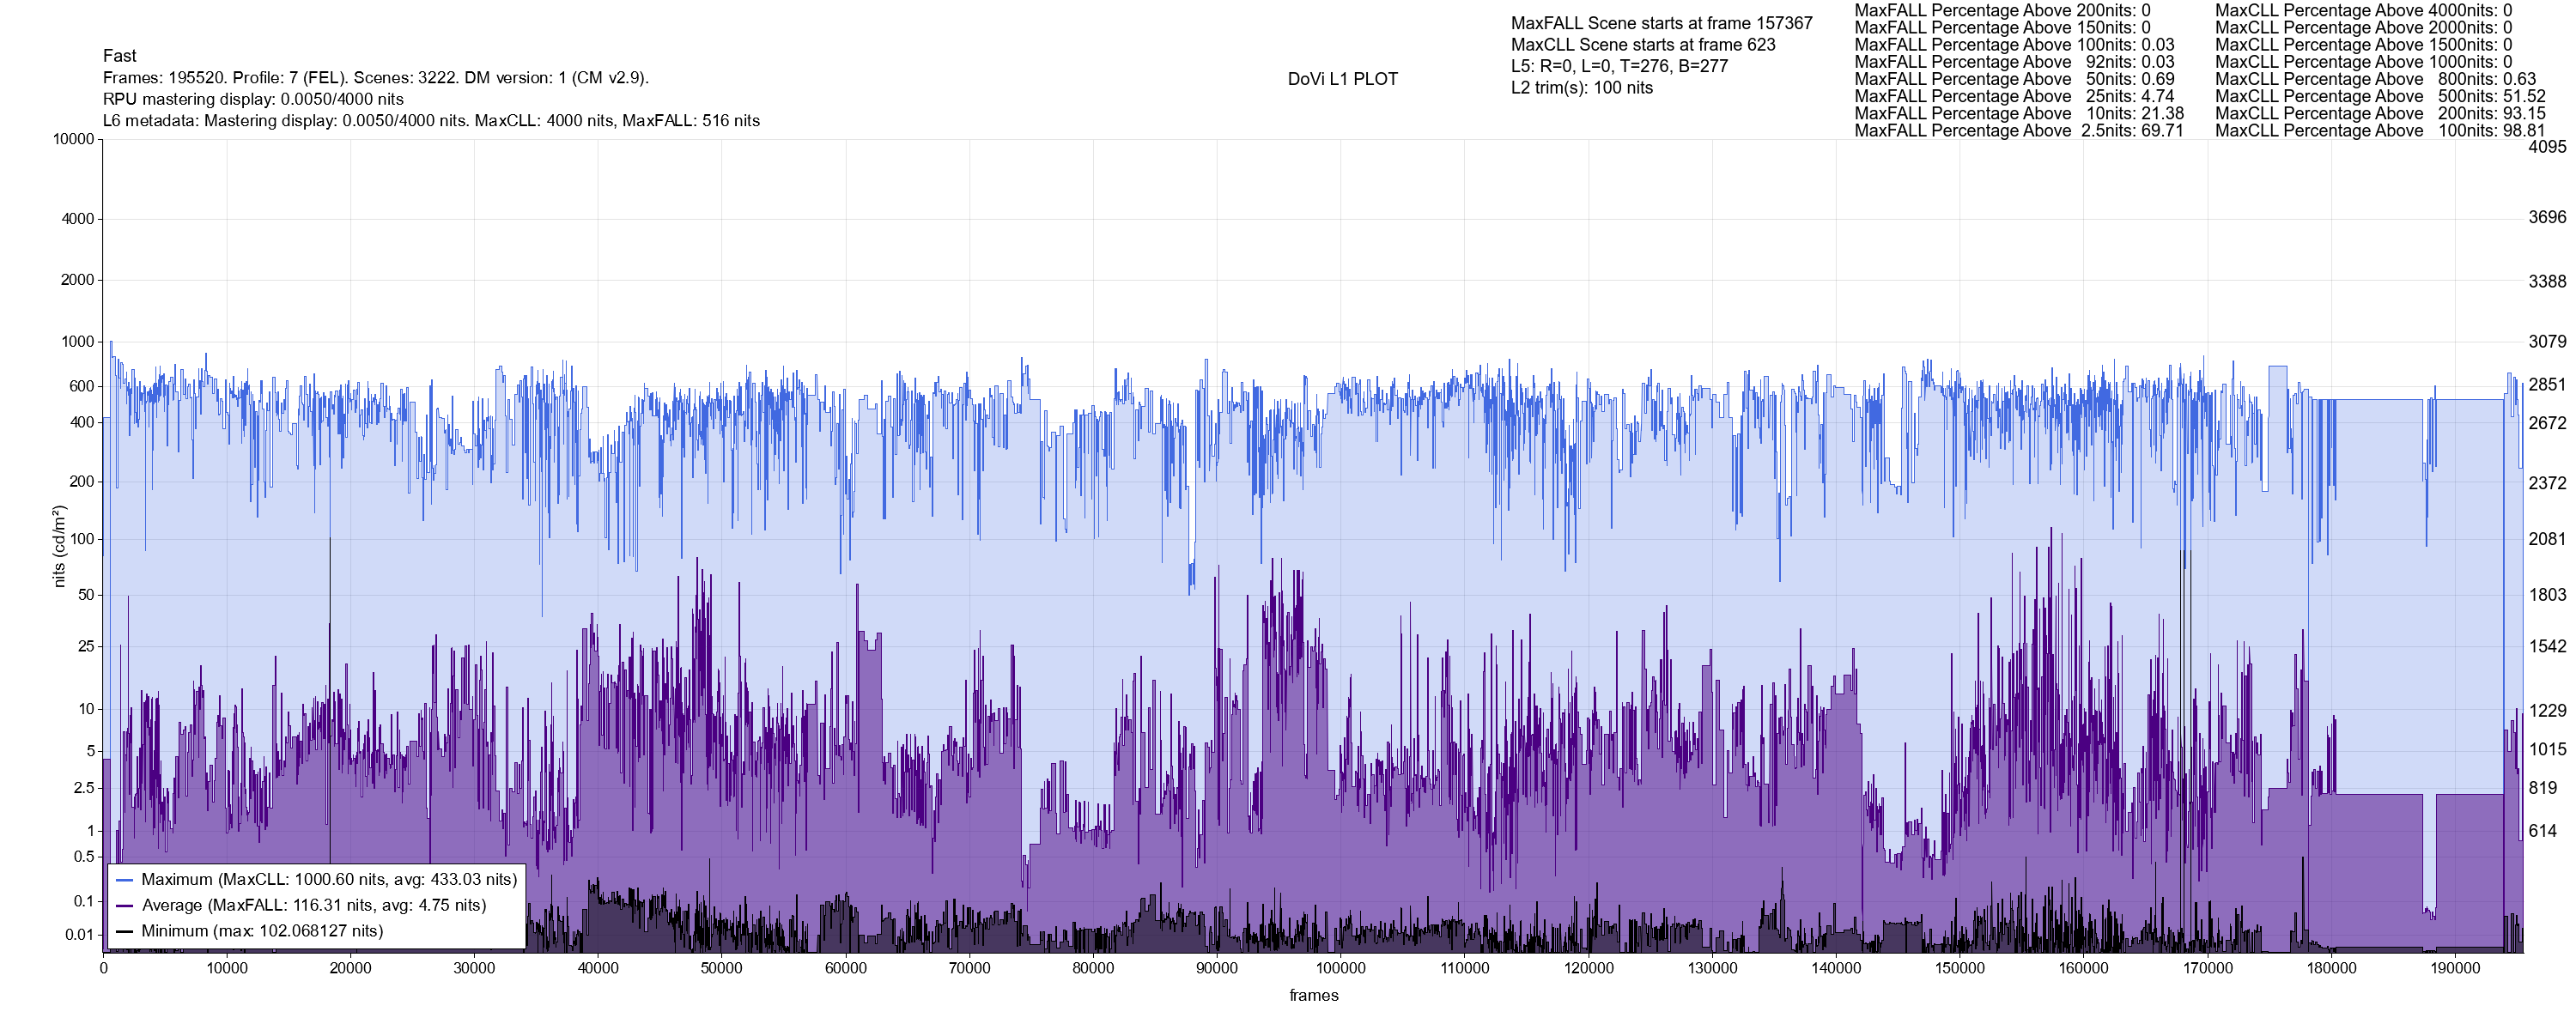The width and height of the screenshot is (2576, 1030).
Task: Click the 'frames' x-axis label
Action: coord(1313,996)
